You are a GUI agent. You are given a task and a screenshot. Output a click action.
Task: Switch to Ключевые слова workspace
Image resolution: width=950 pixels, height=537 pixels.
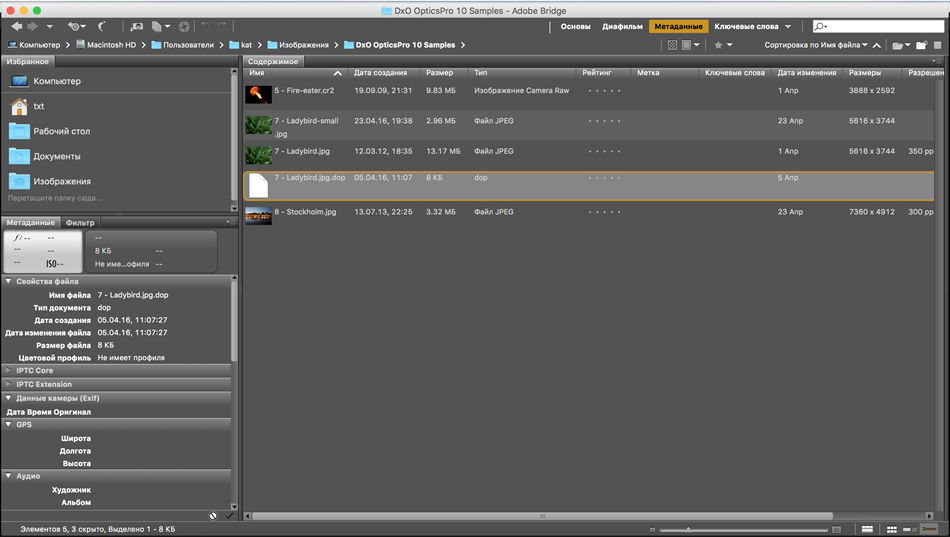tap(746, 27)
